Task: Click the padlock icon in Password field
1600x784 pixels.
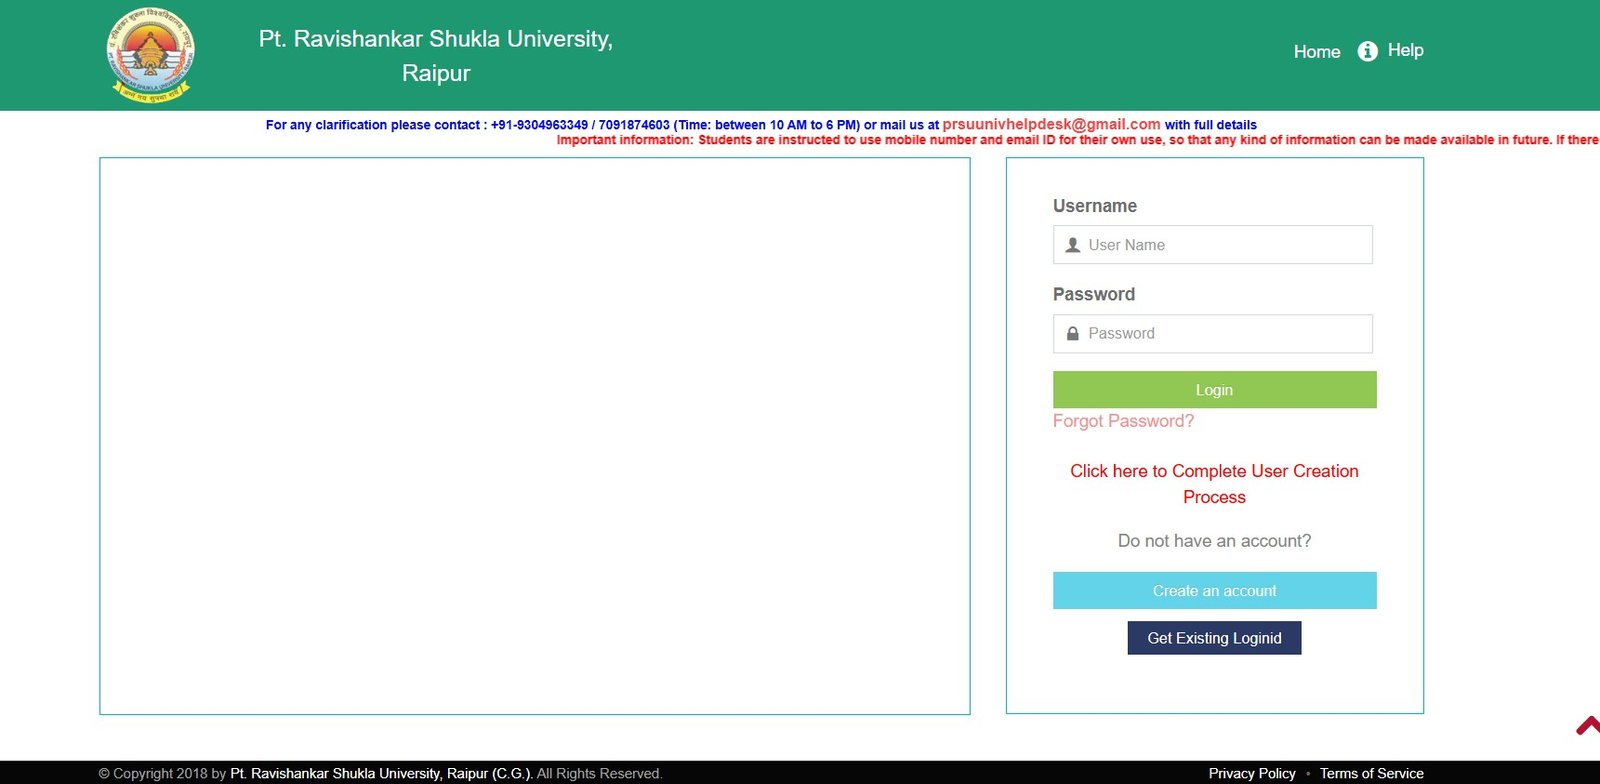Action: 1073,334
